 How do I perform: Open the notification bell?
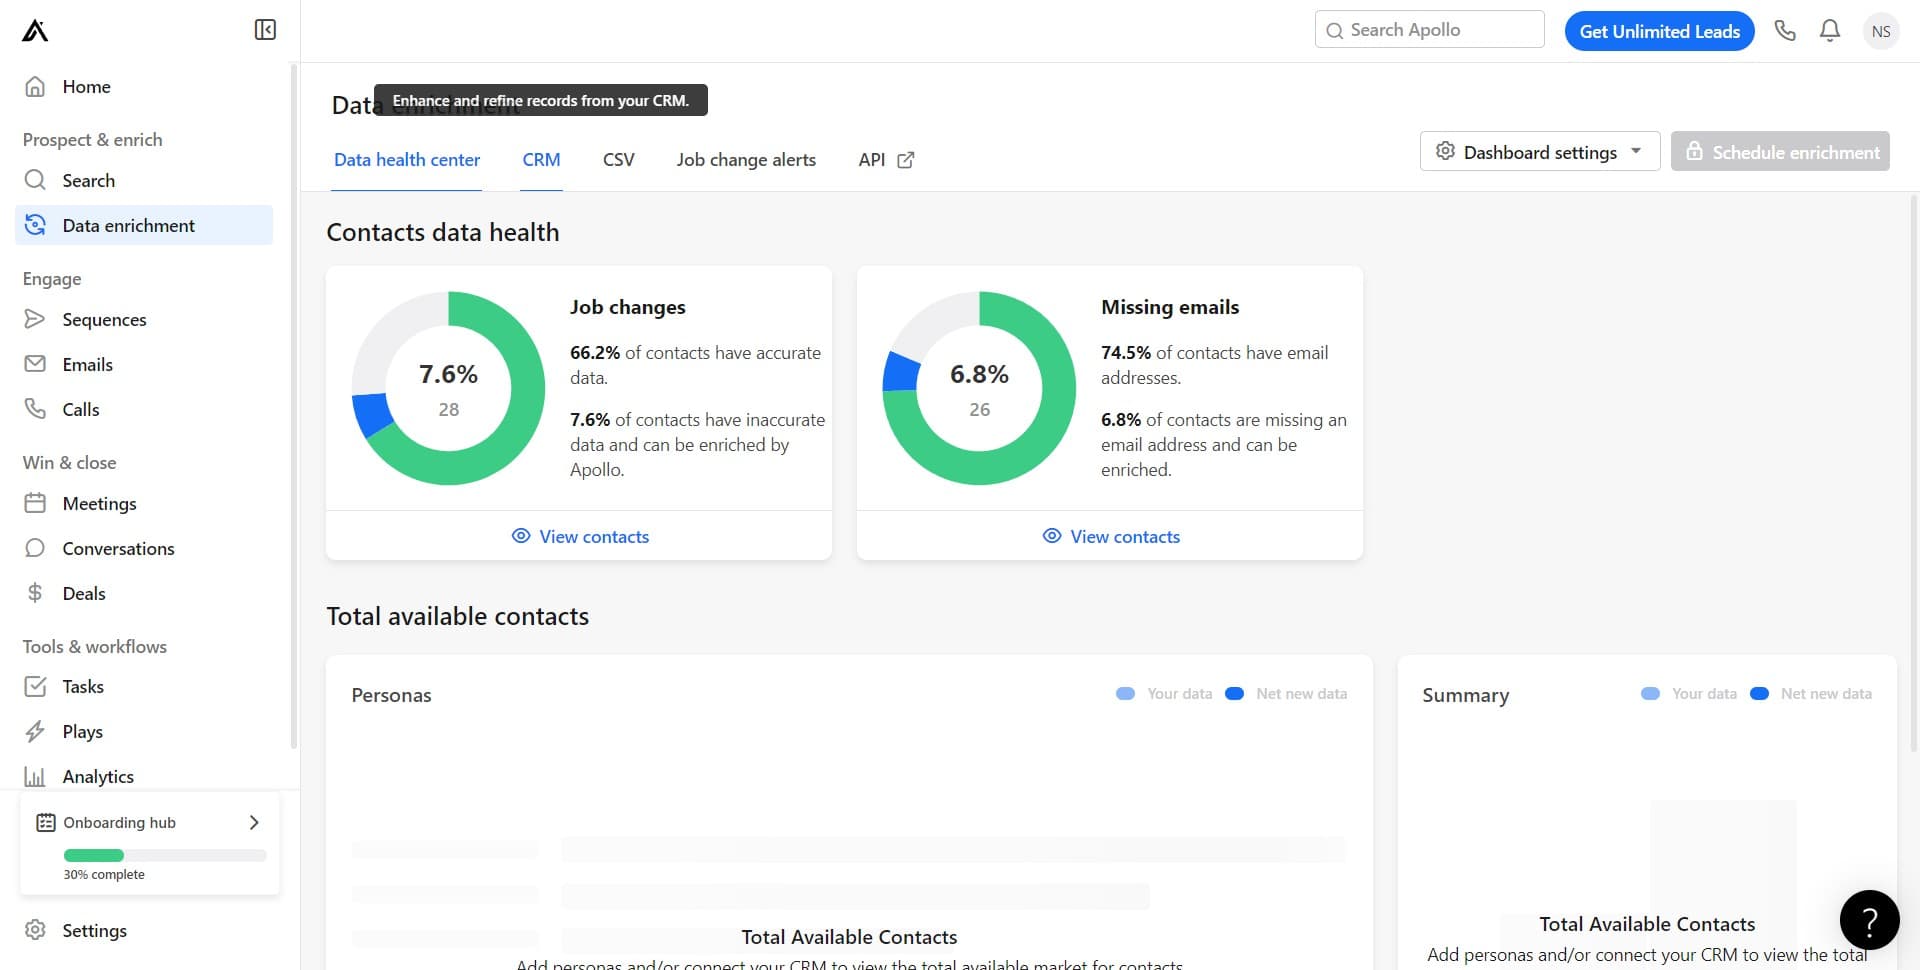pyautogui.click(x=1829, y=30)
